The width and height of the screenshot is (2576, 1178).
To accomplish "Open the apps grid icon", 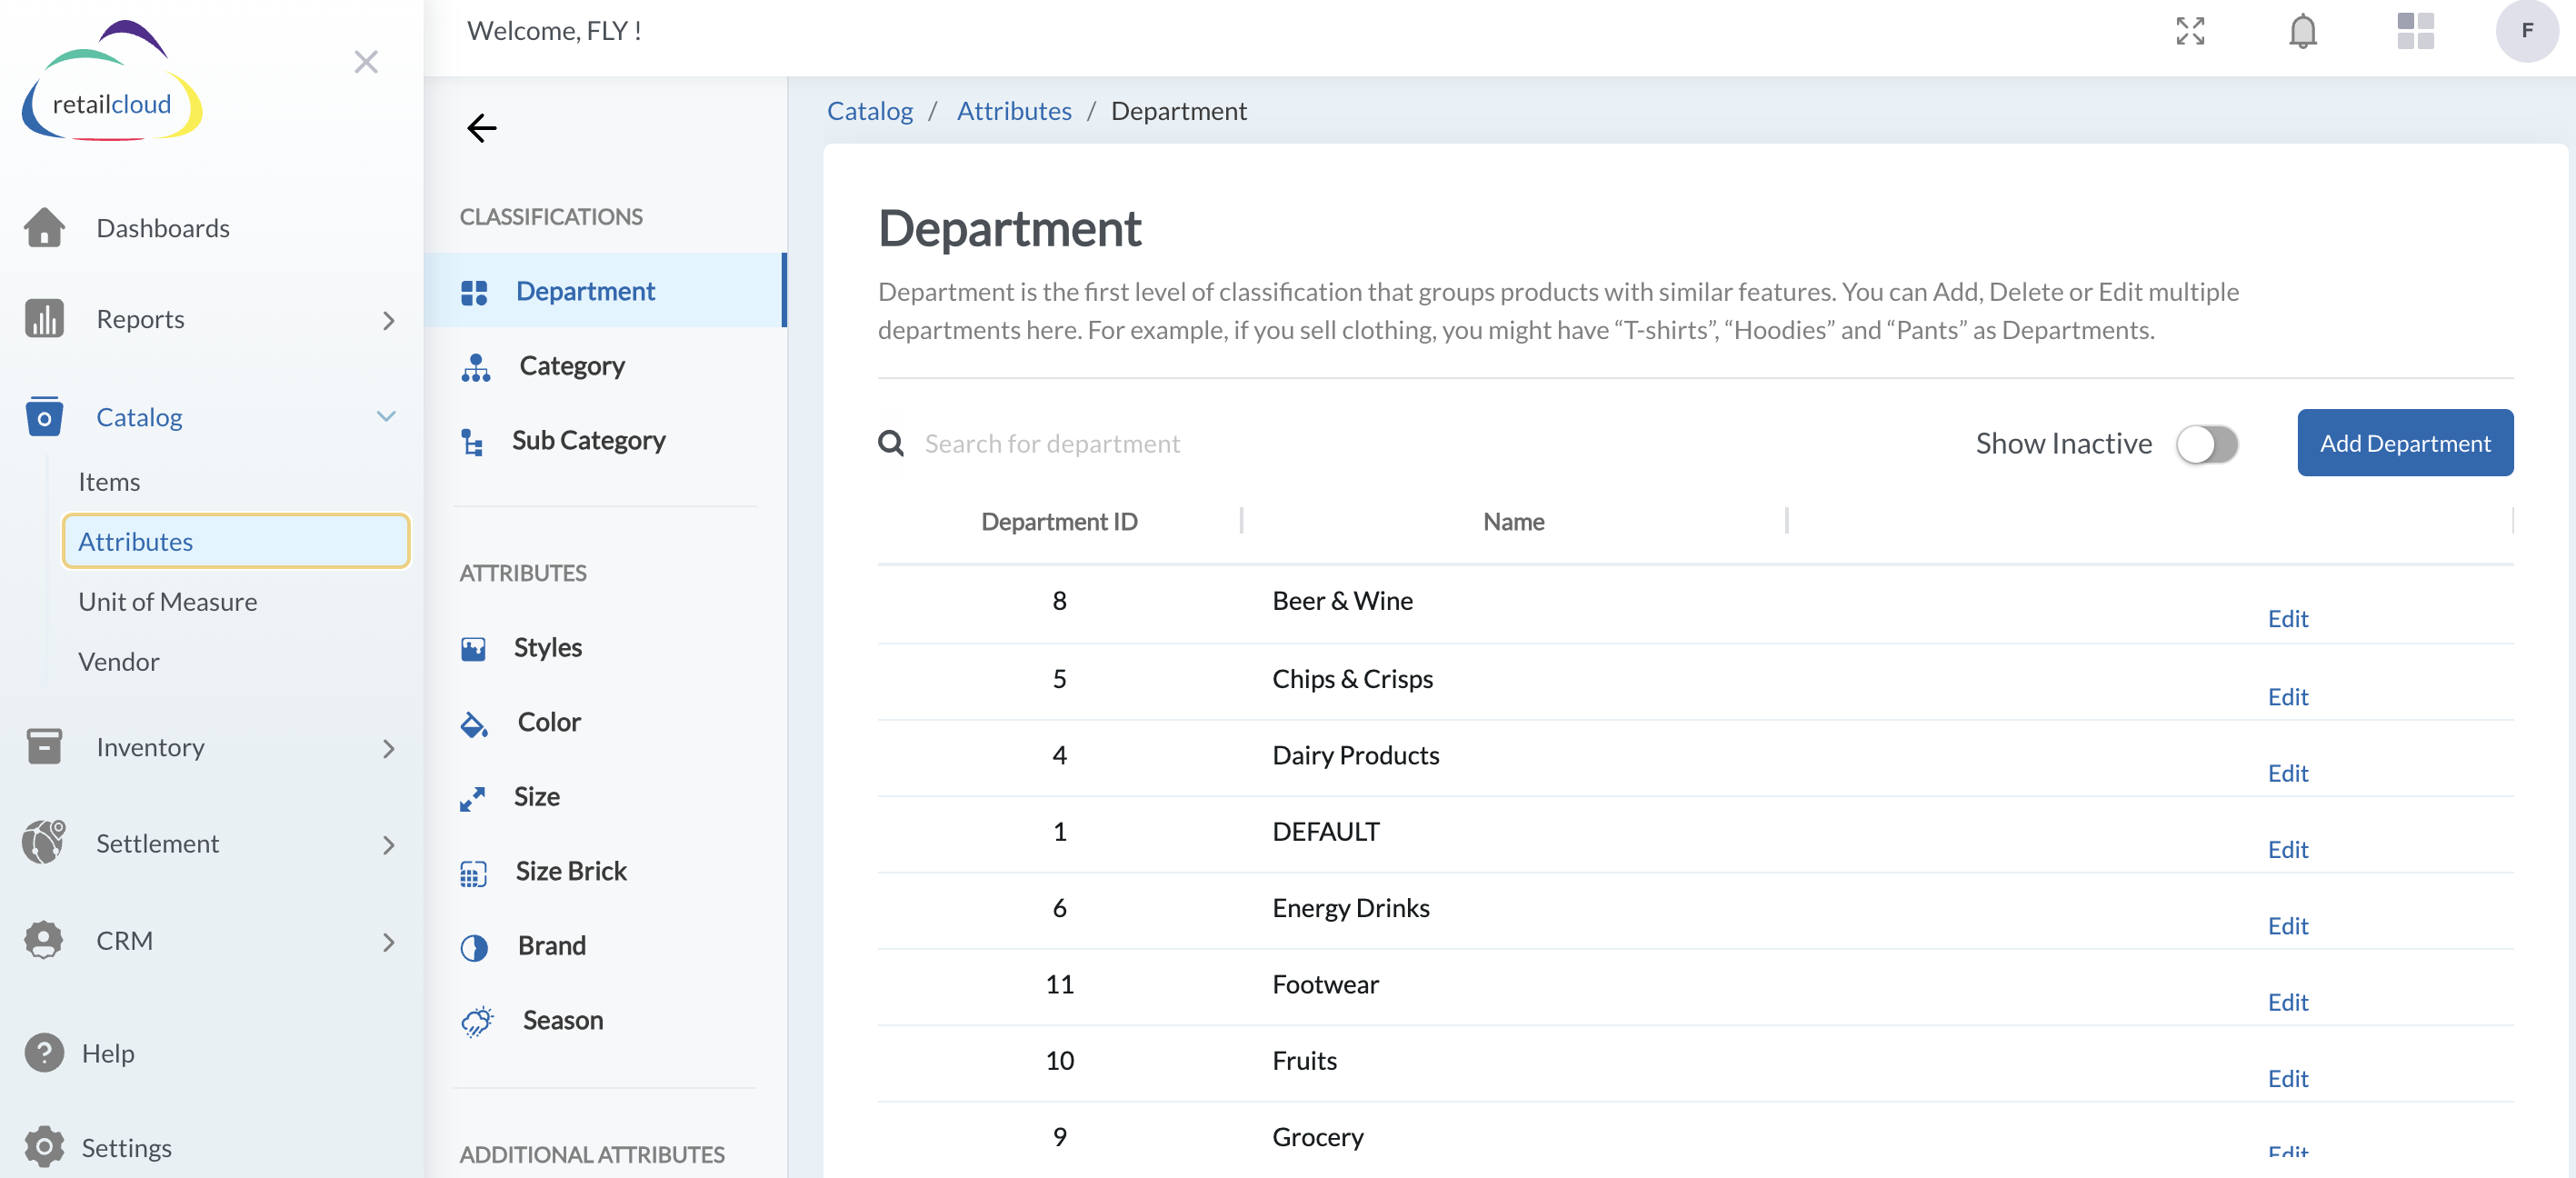I will click(2415, 31).
